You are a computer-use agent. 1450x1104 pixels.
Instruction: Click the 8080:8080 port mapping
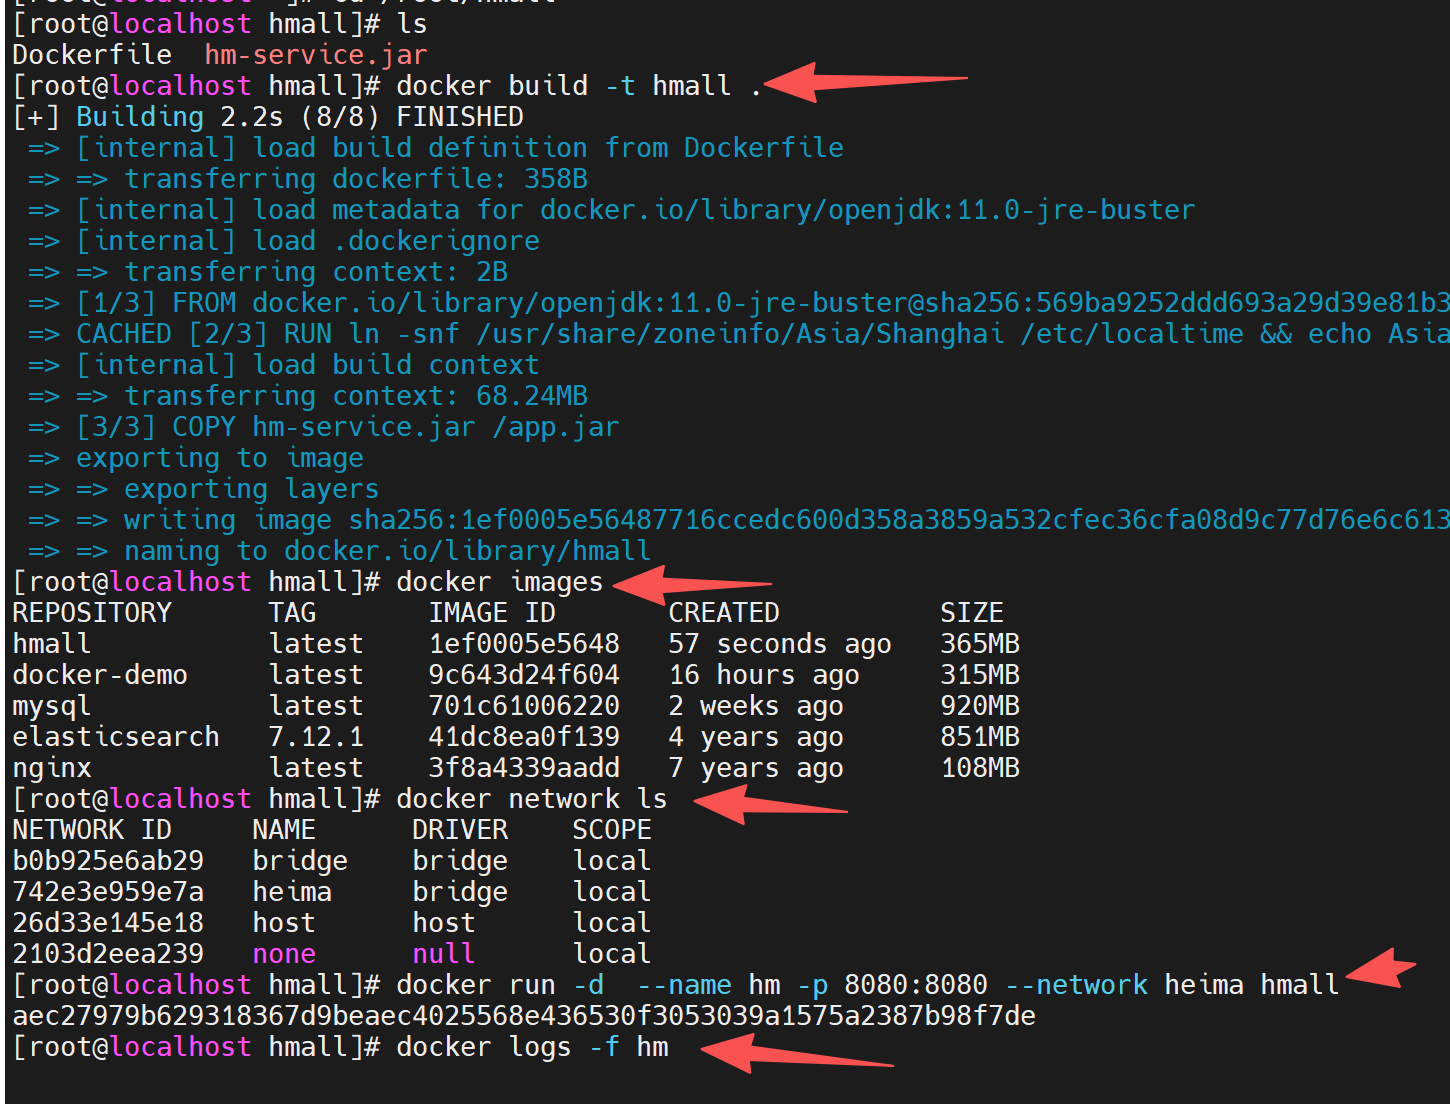click(916, 985)
